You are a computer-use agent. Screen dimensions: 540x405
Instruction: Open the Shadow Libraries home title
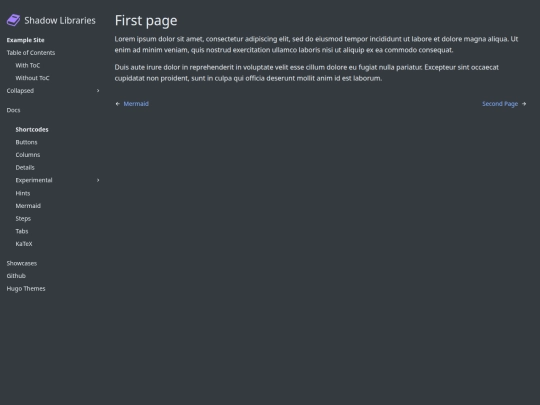pos(60,20)
